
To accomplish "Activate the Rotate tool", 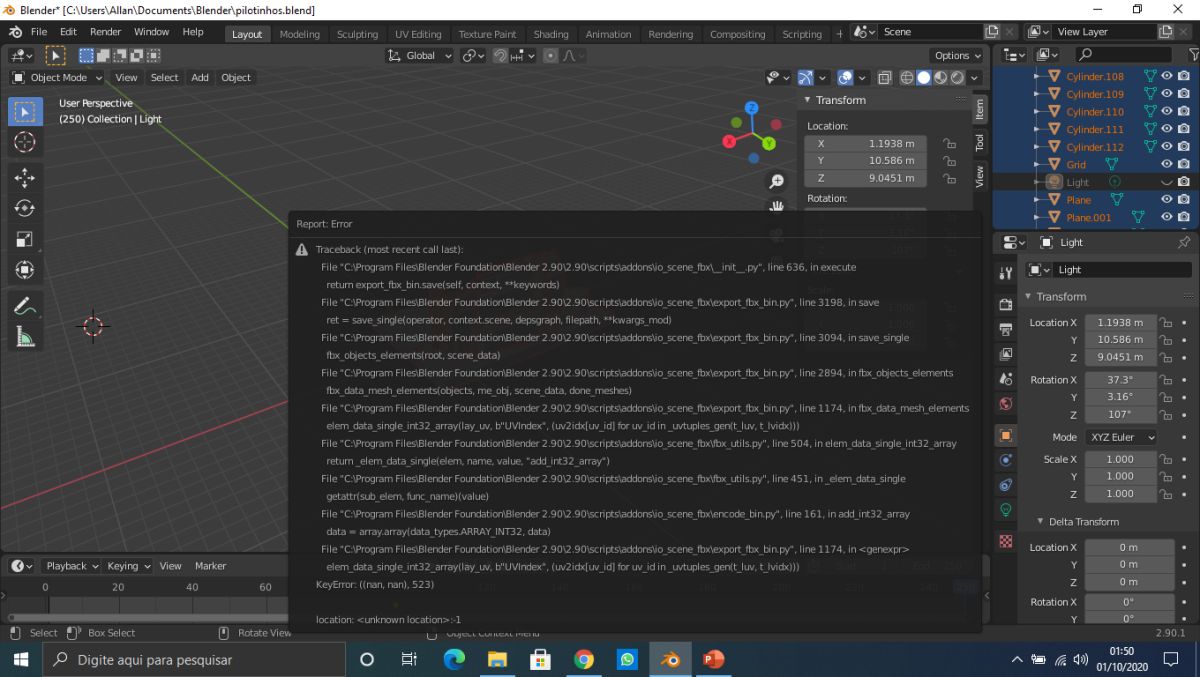I will click(26, 208).
